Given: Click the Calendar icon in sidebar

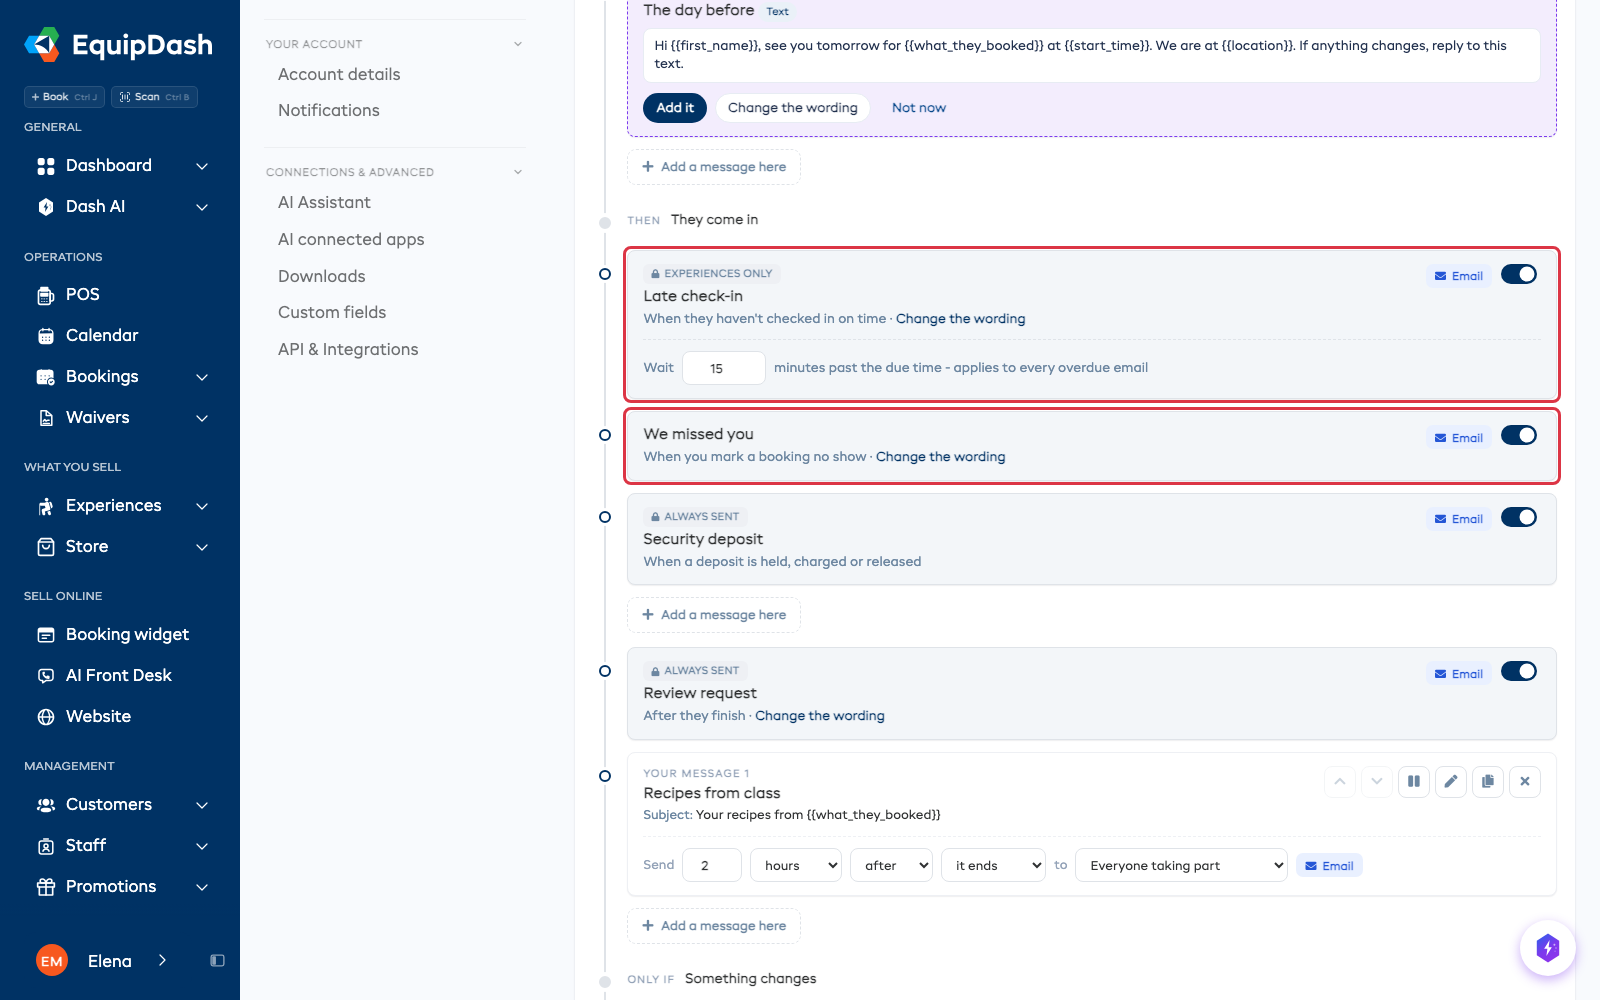Looking at the screenshot, I should 46,336.
